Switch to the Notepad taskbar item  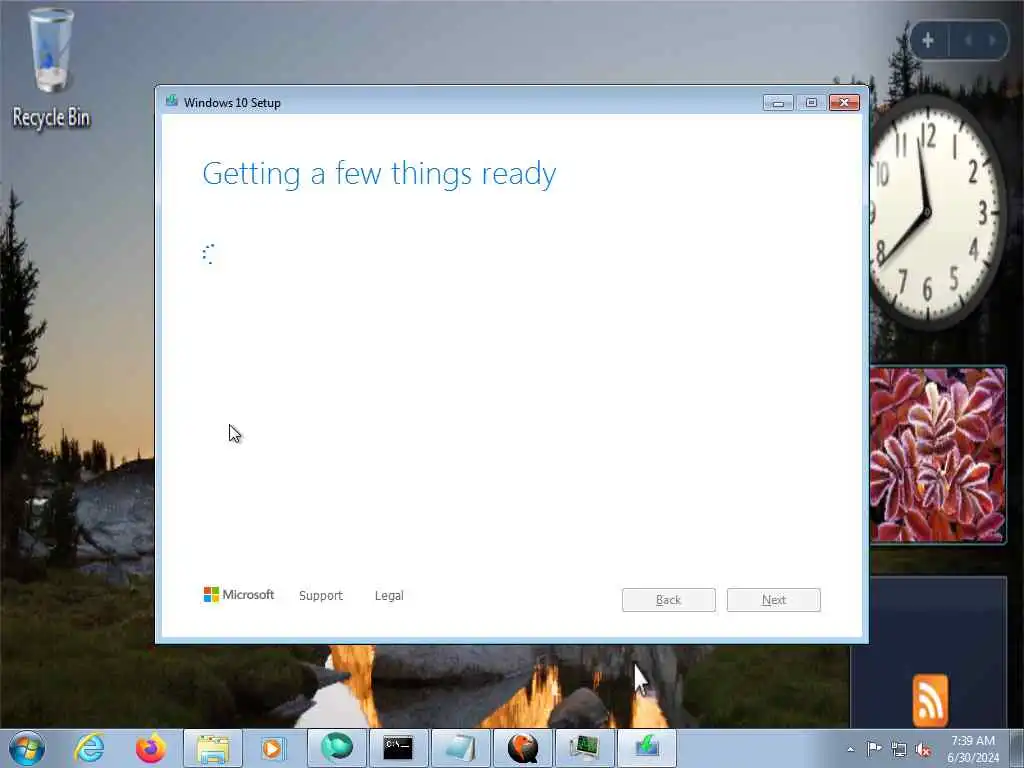[460, 748]
